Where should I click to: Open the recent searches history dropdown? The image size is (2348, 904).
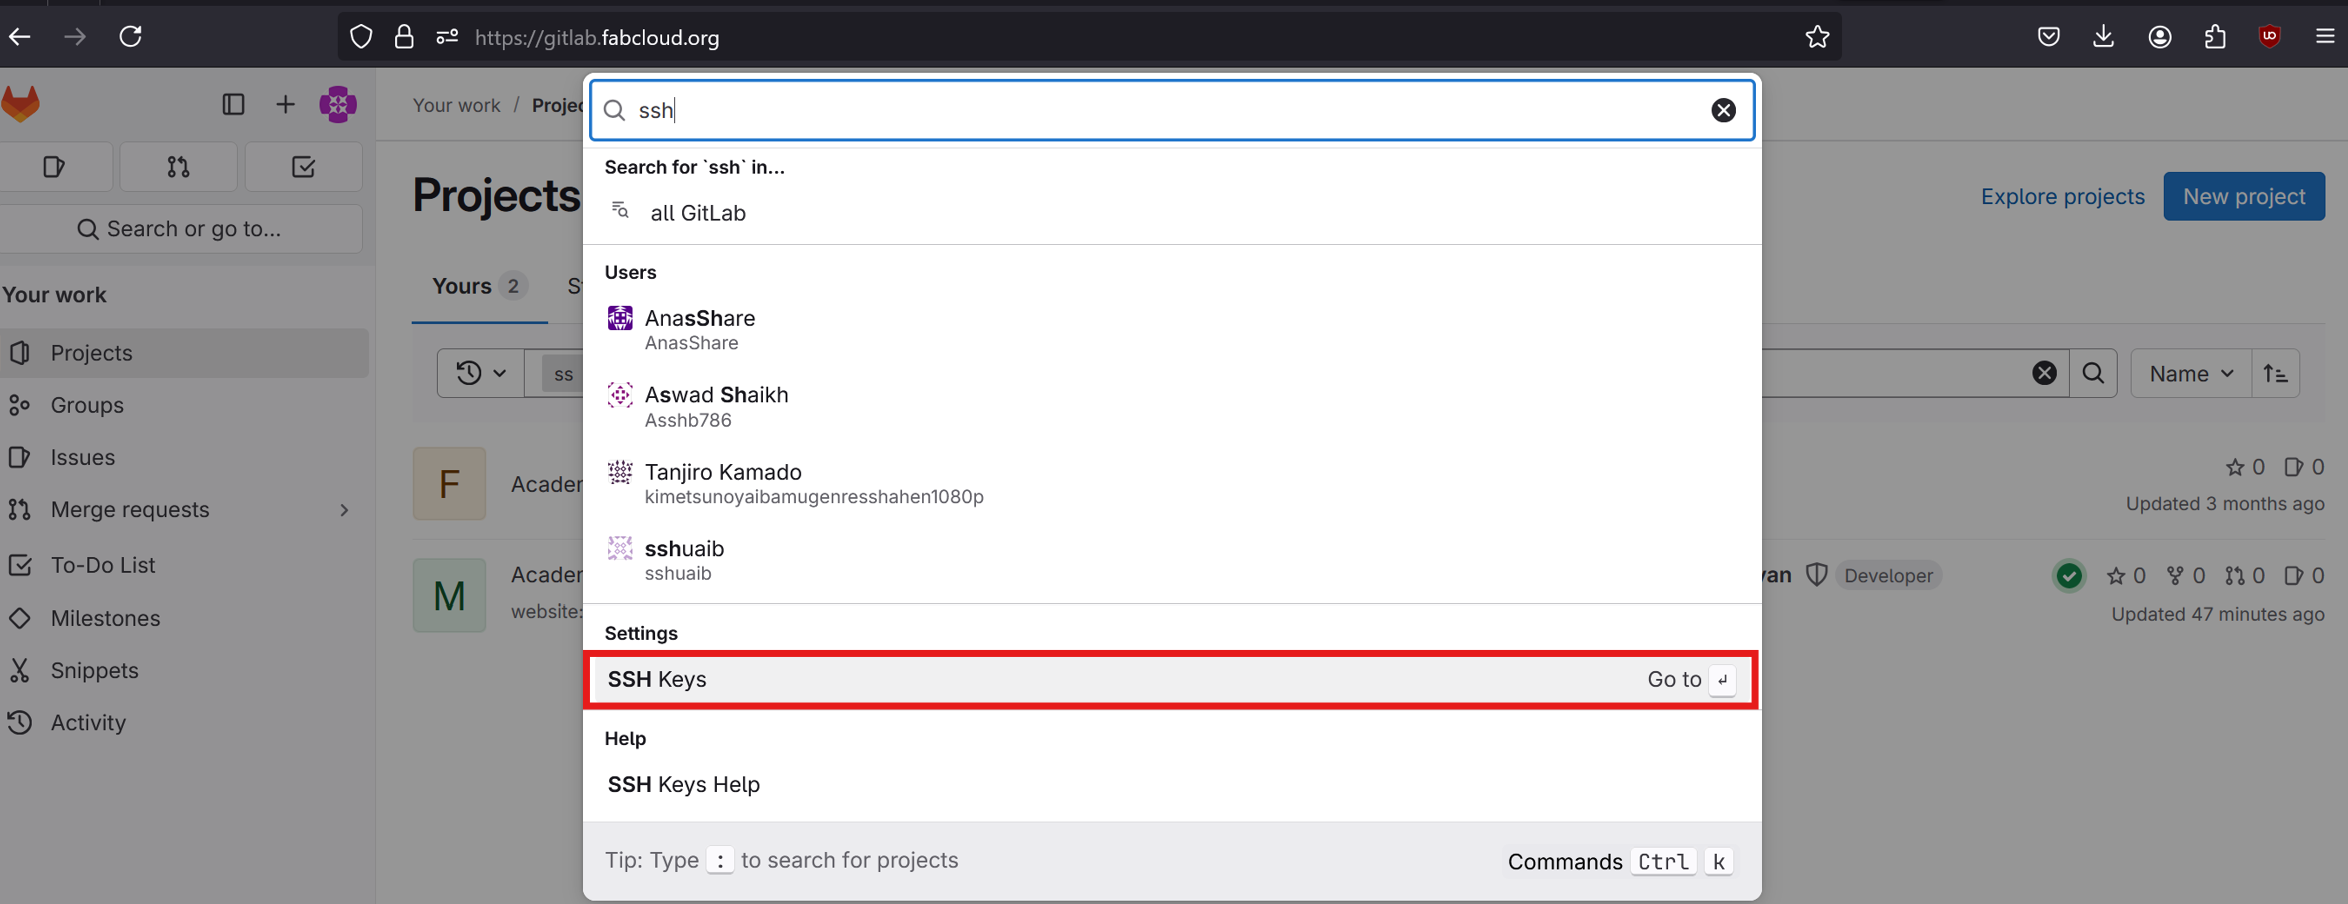(x=481, y=373)
